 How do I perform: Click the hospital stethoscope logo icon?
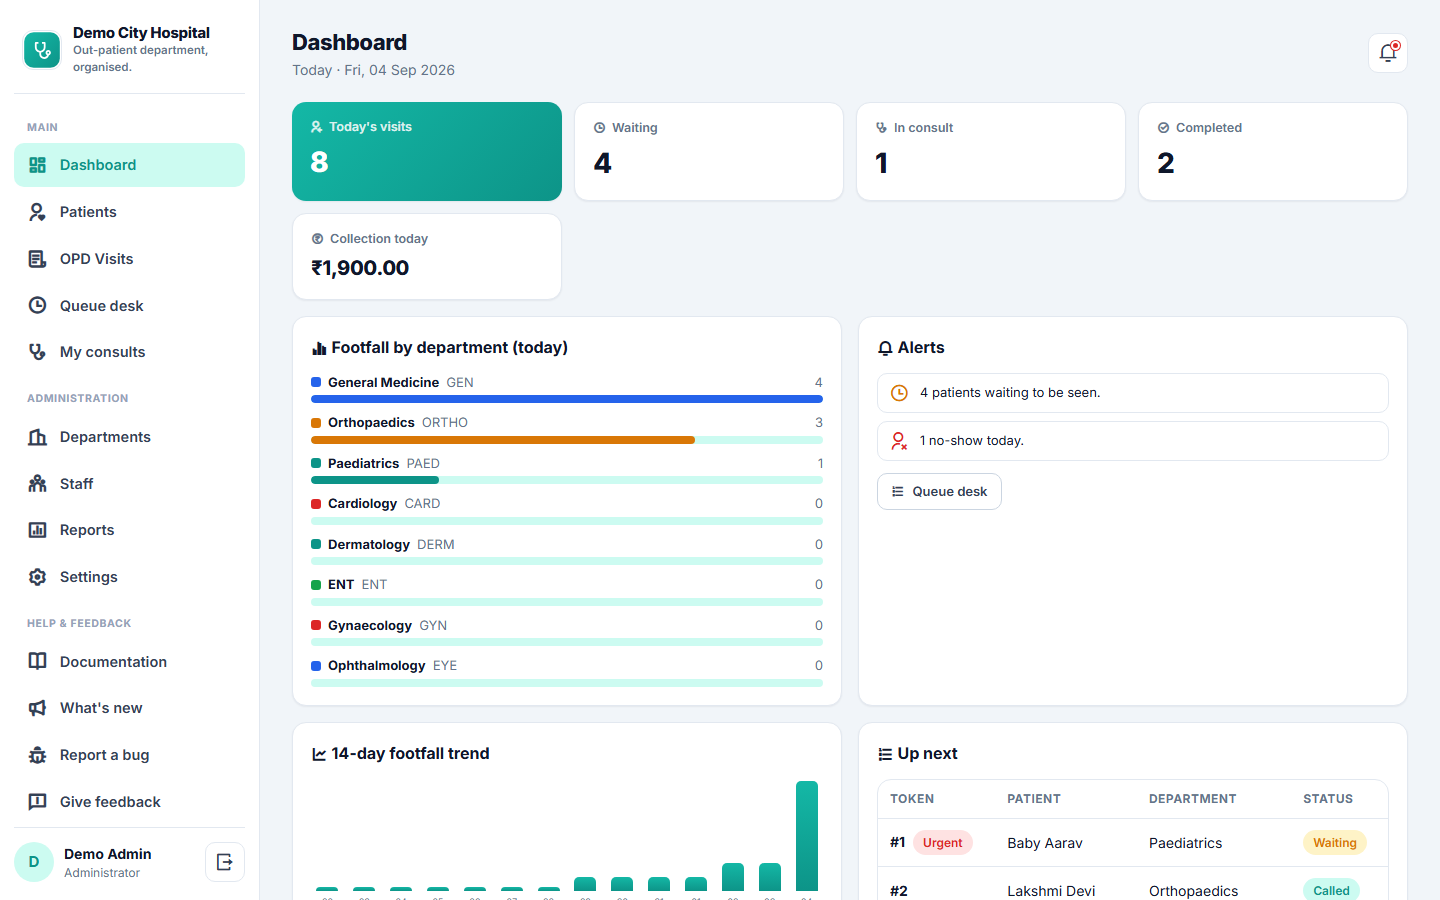click(x=42, y=49)
